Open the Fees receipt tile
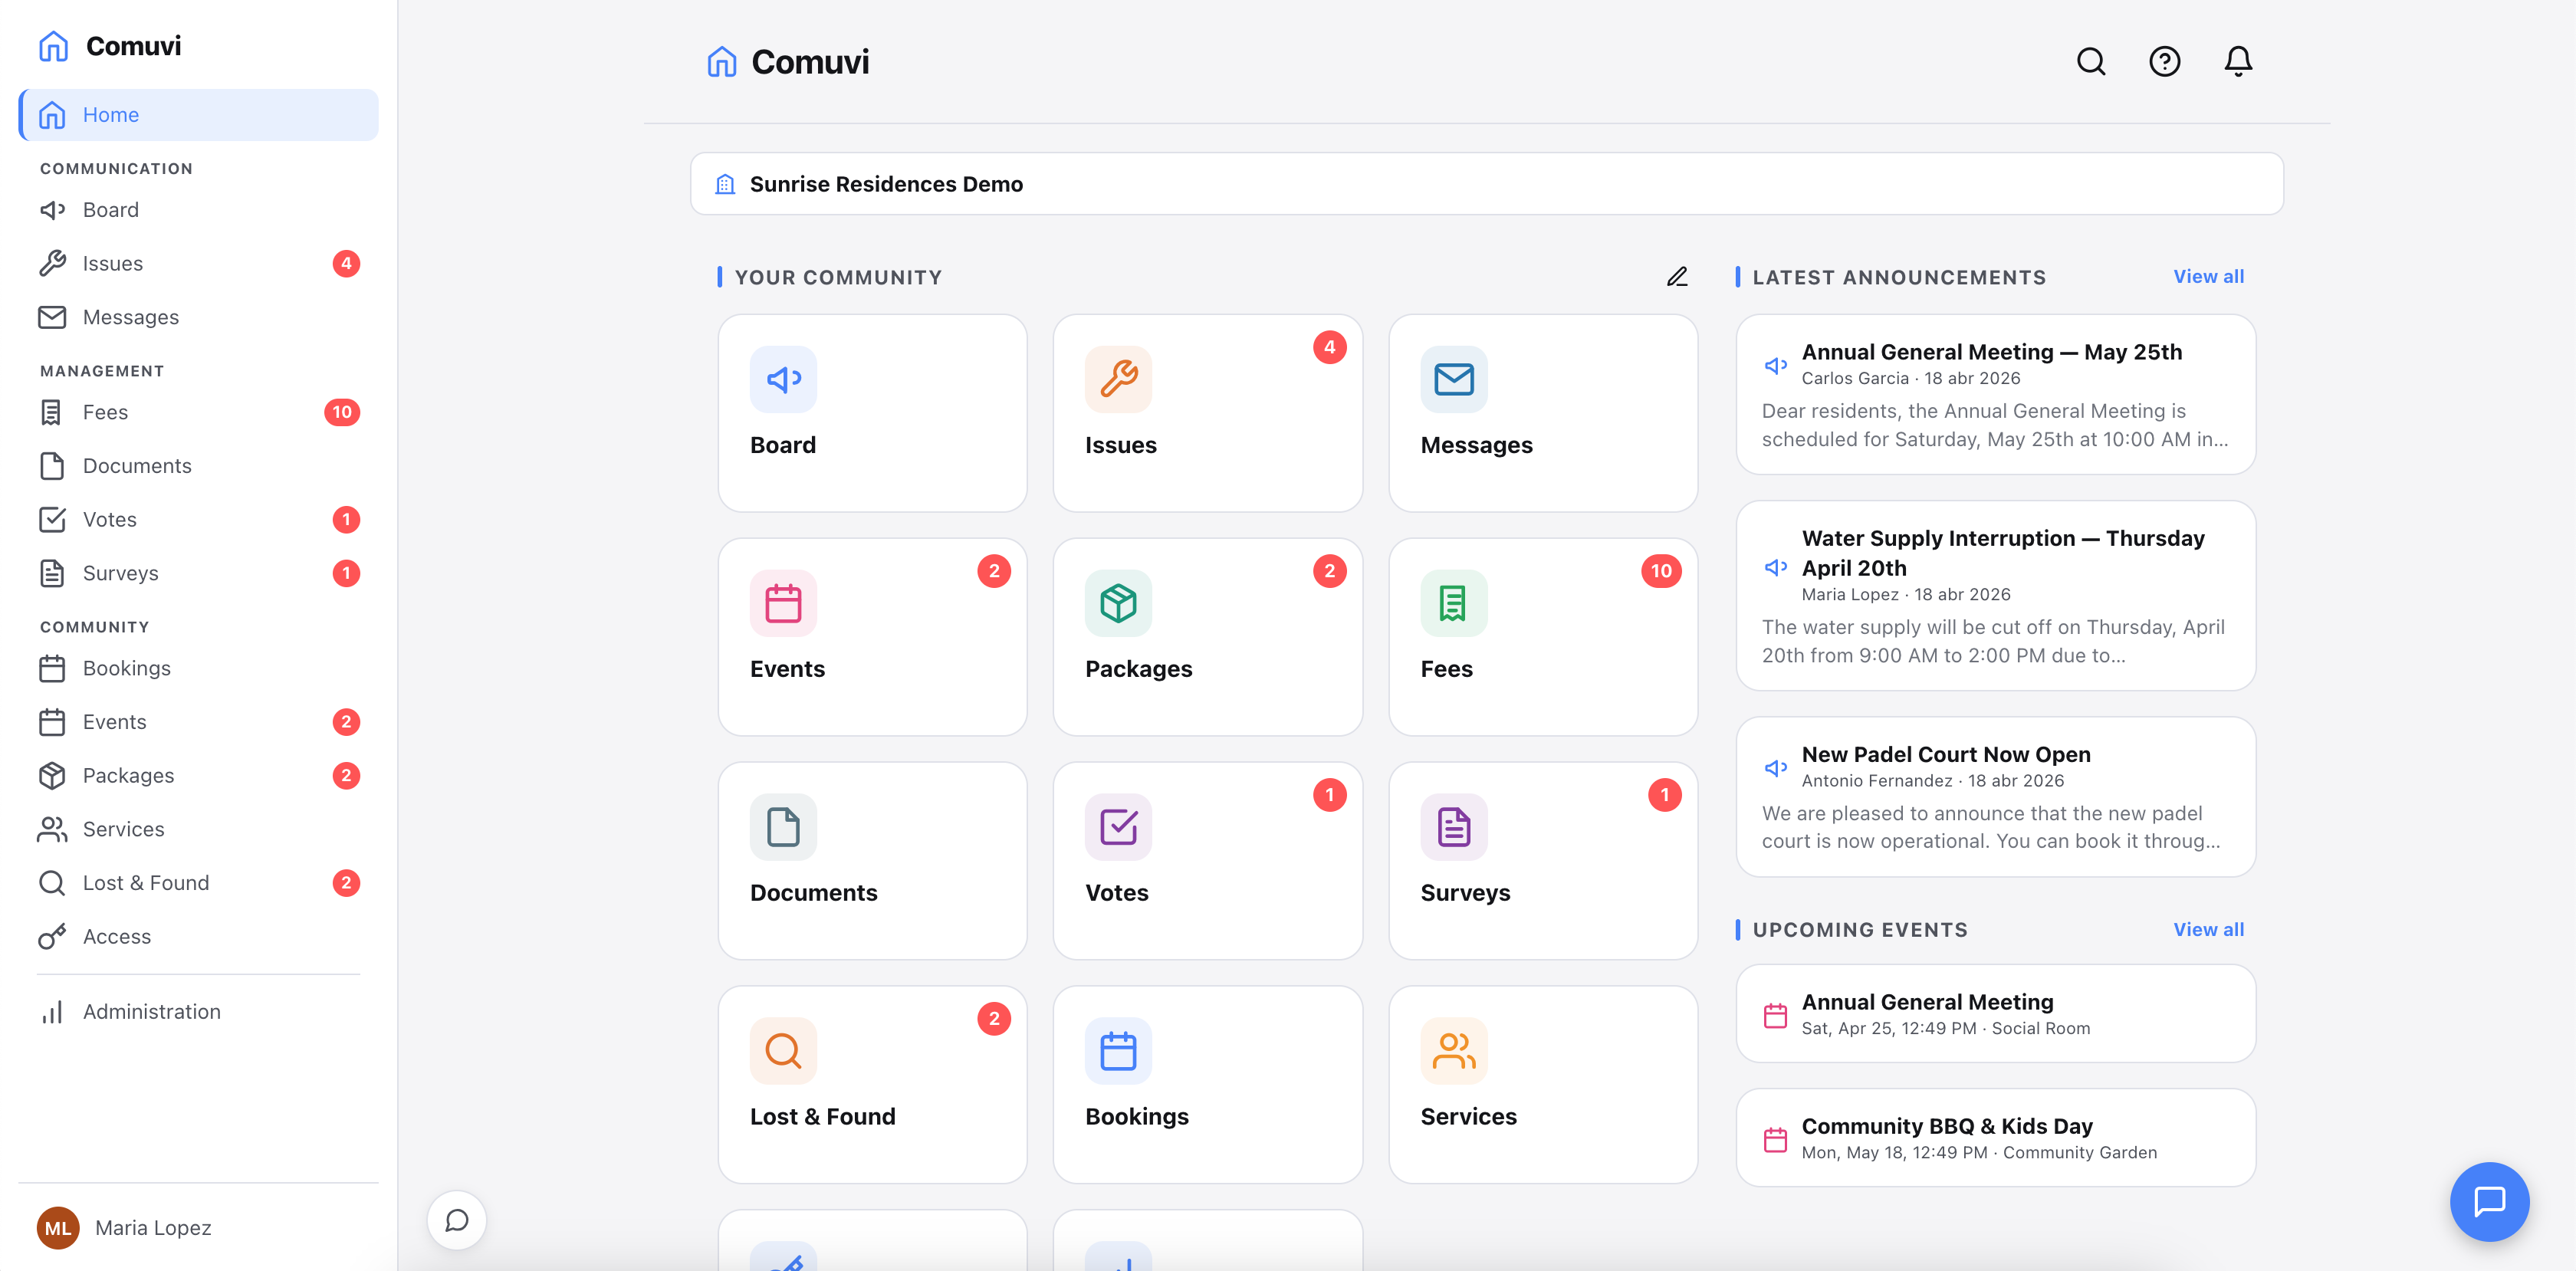 [1542, 637]
